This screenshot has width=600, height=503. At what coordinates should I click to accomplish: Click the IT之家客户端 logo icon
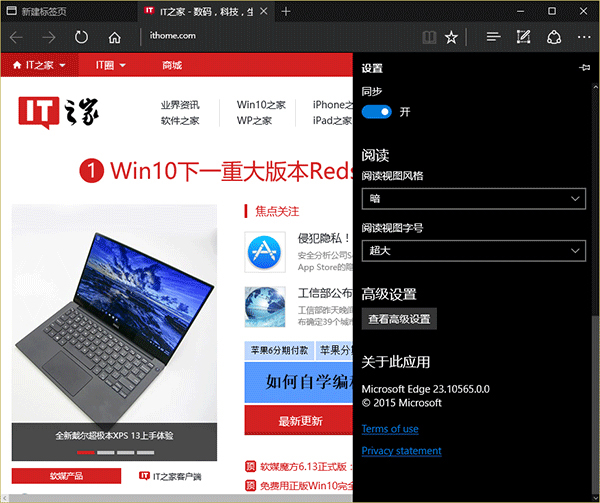[x=144, y=476]
